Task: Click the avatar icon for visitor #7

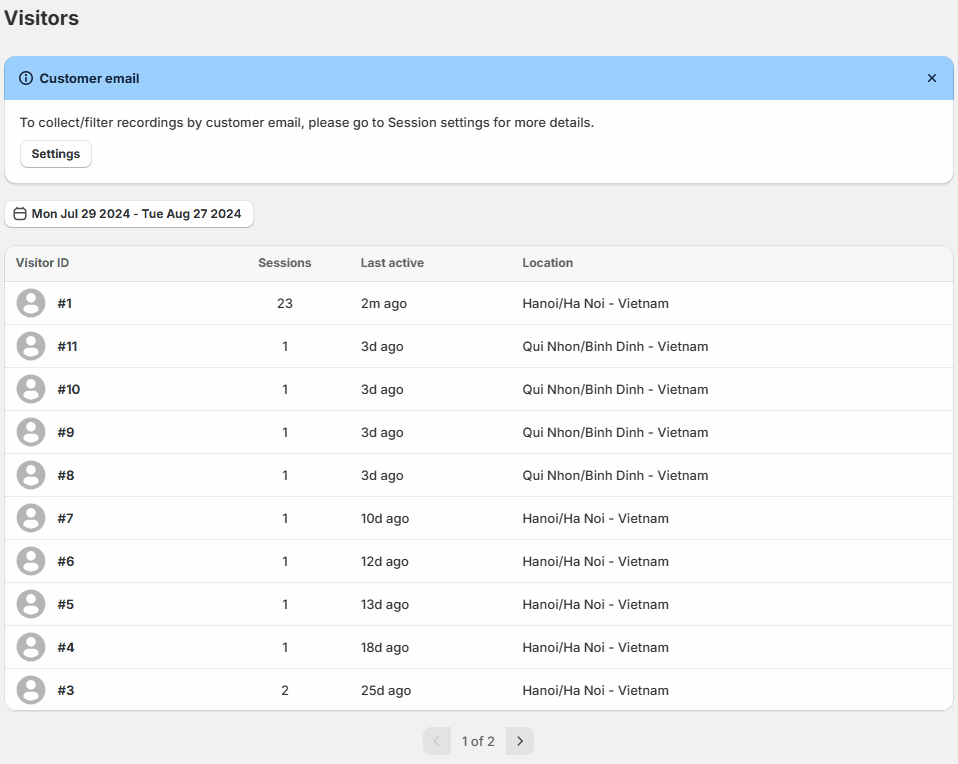Action: coord(31,518)
